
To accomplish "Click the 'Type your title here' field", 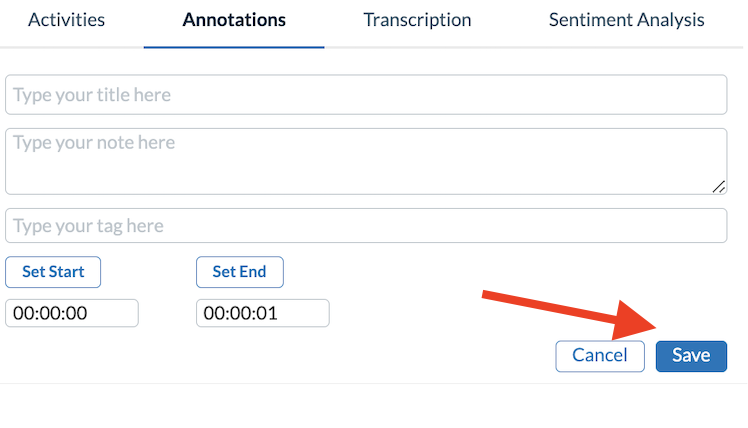I will [365, 95].
